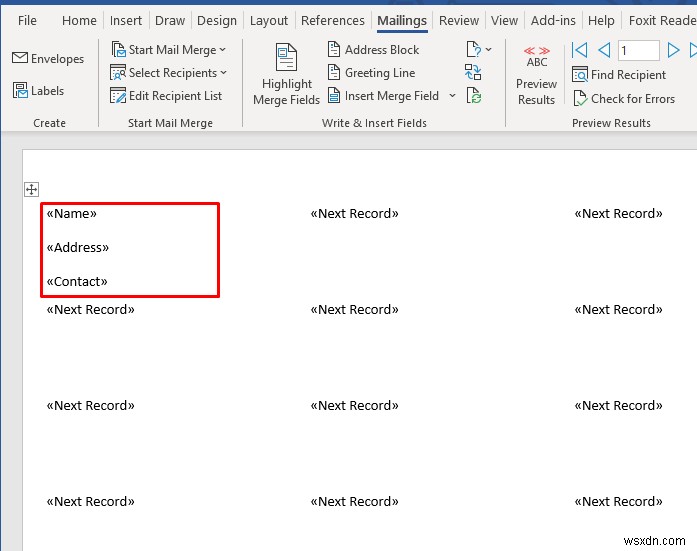Expand the Select Recipients dropdown arrow
The image size is (697, 551).
point(224,72)
